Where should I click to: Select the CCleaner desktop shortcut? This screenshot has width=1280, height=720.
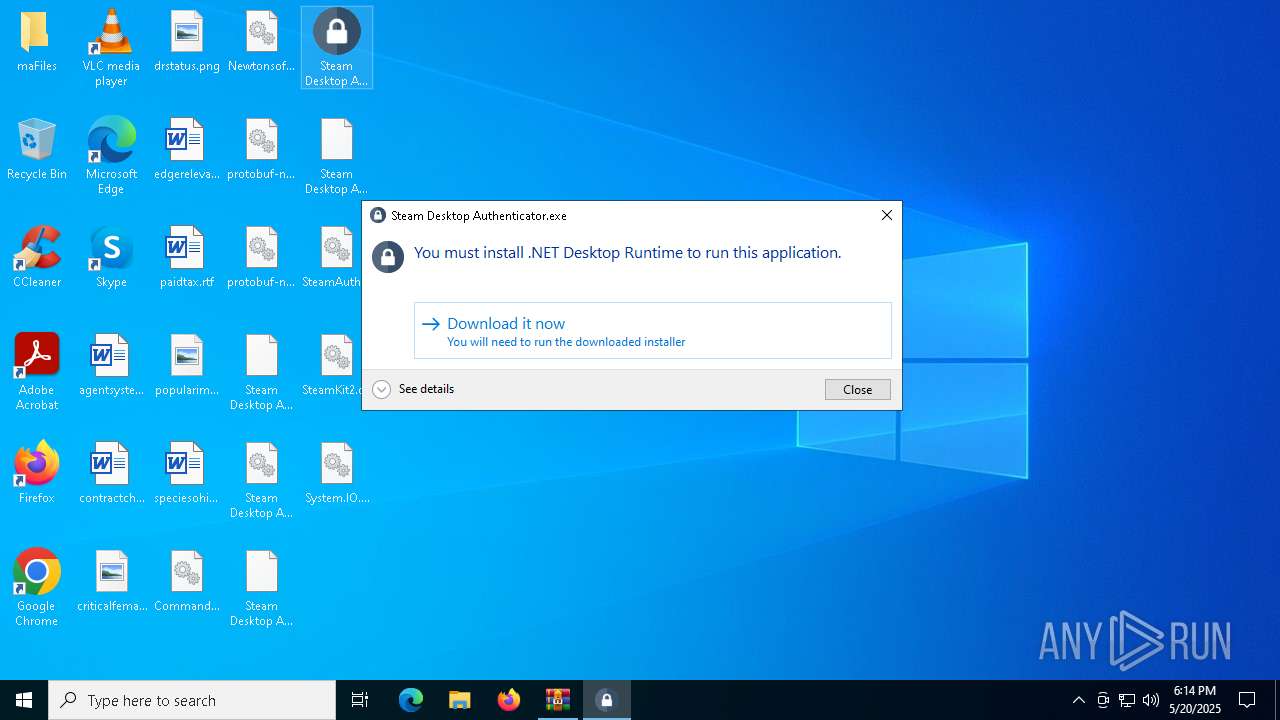(37, 259)
